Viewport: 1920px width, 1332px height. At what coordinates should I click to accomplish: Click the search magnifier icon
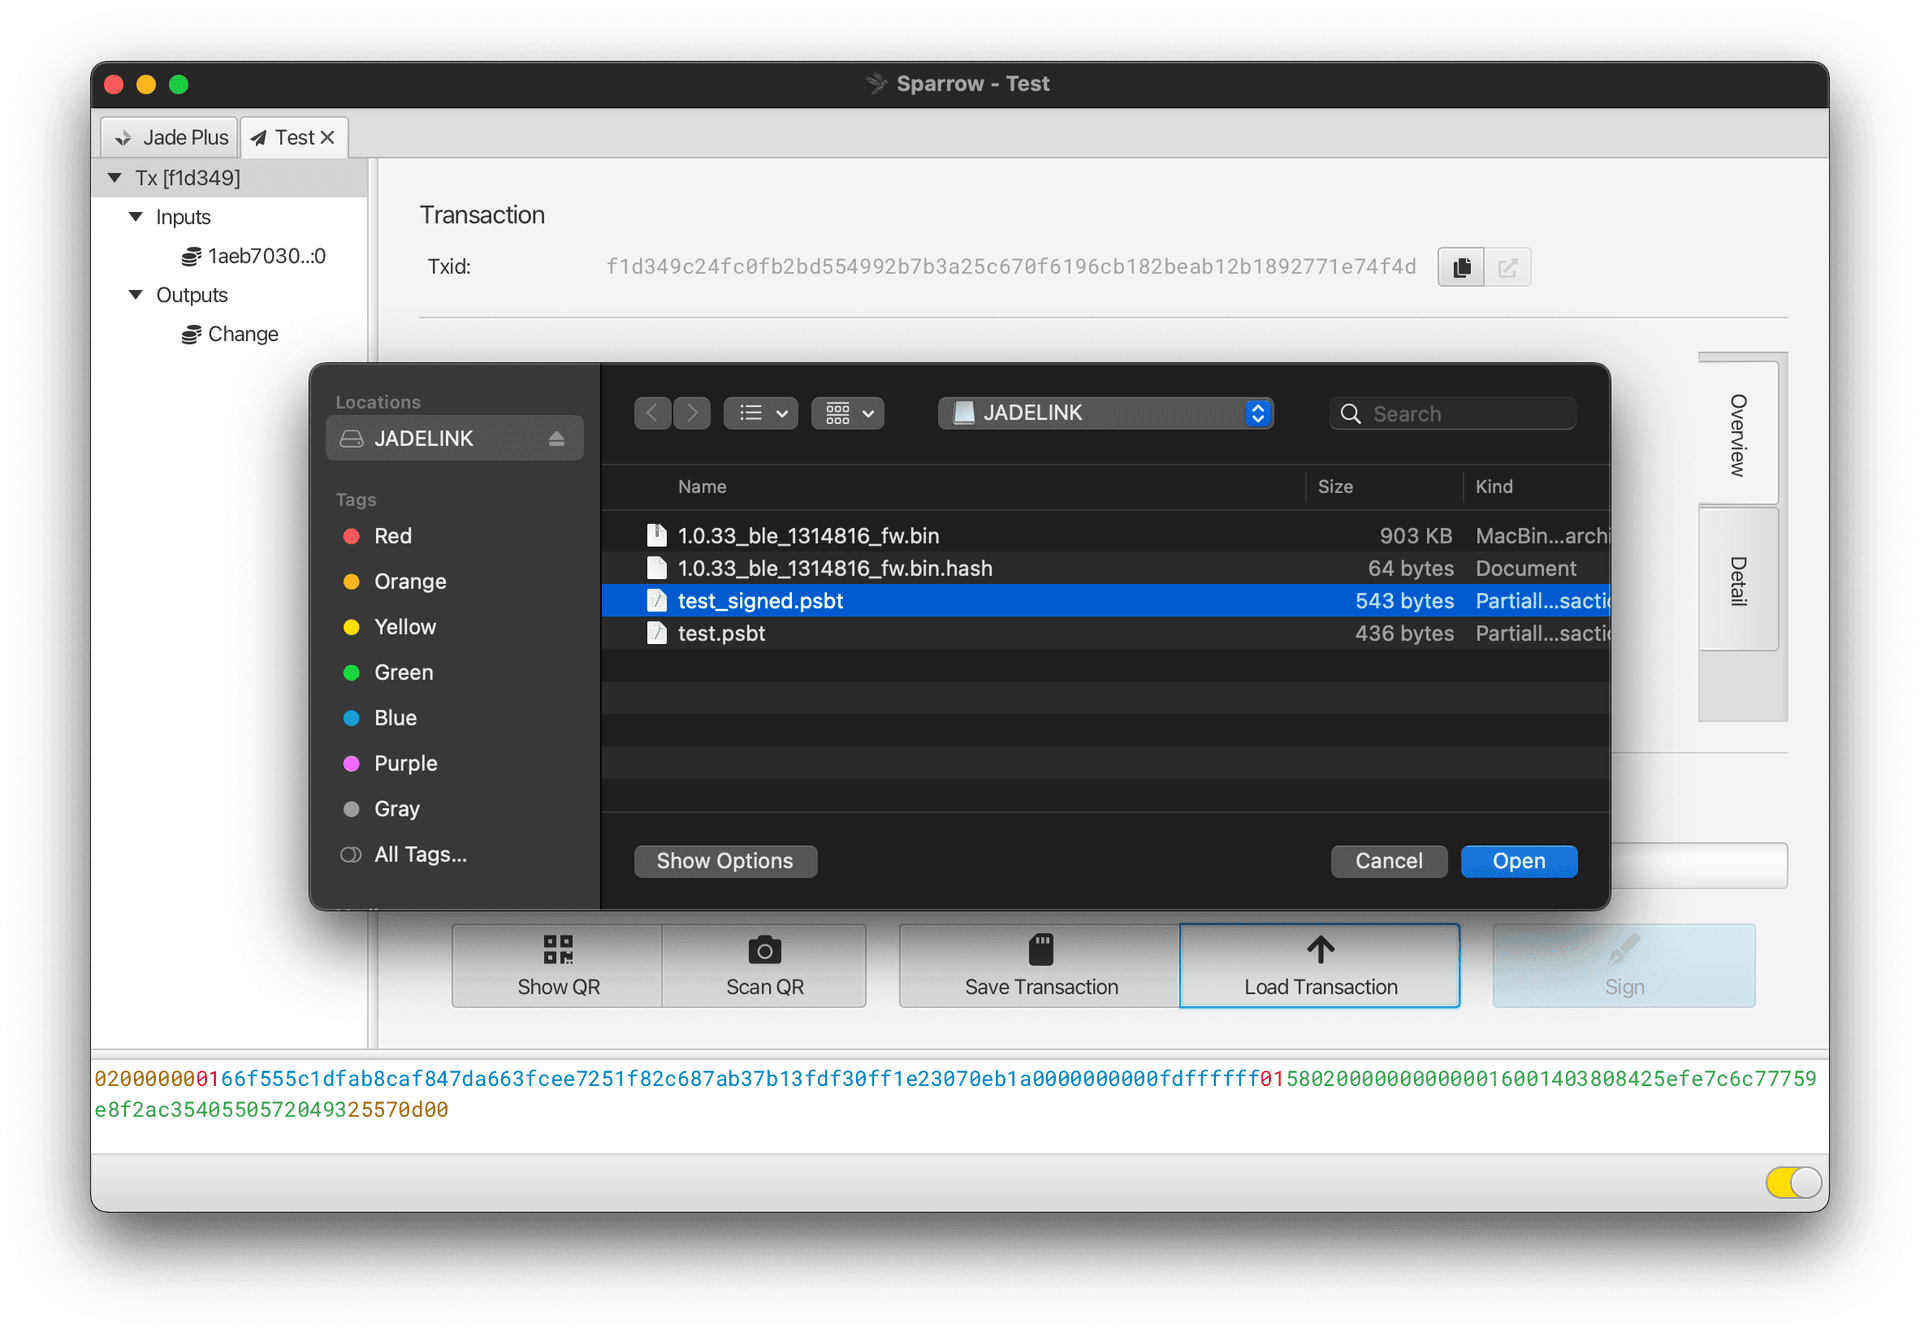pyautogui.click(x=1351, y=414)
